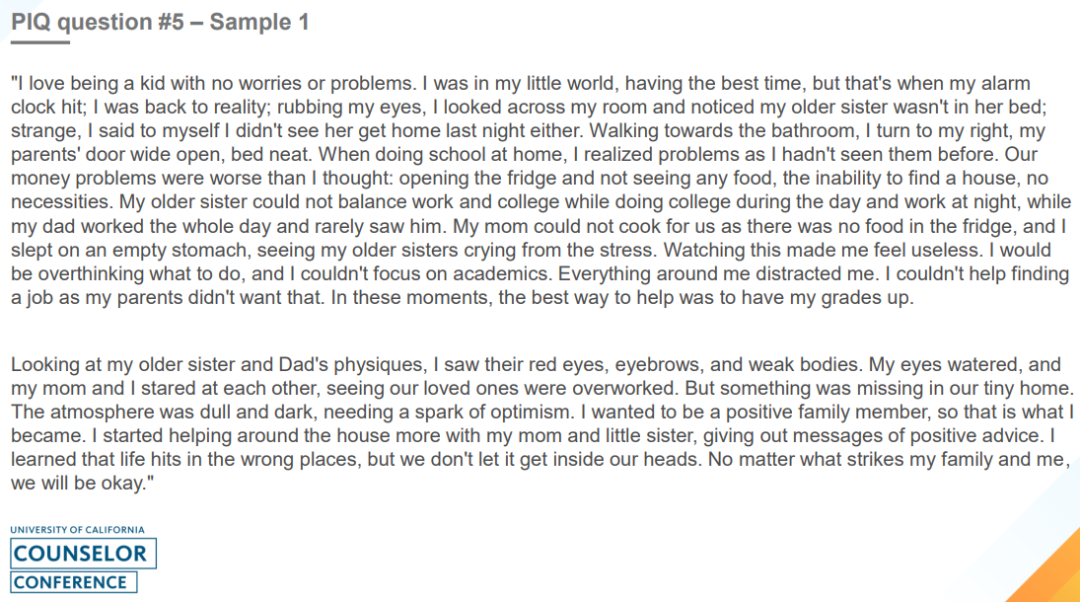The height and width of the screenshot is (602, 1080).
Task: Click the "UNIVERSITY OF CALIFORNIA" logo text
Action: pyautogui.click(x=77, y=530)
